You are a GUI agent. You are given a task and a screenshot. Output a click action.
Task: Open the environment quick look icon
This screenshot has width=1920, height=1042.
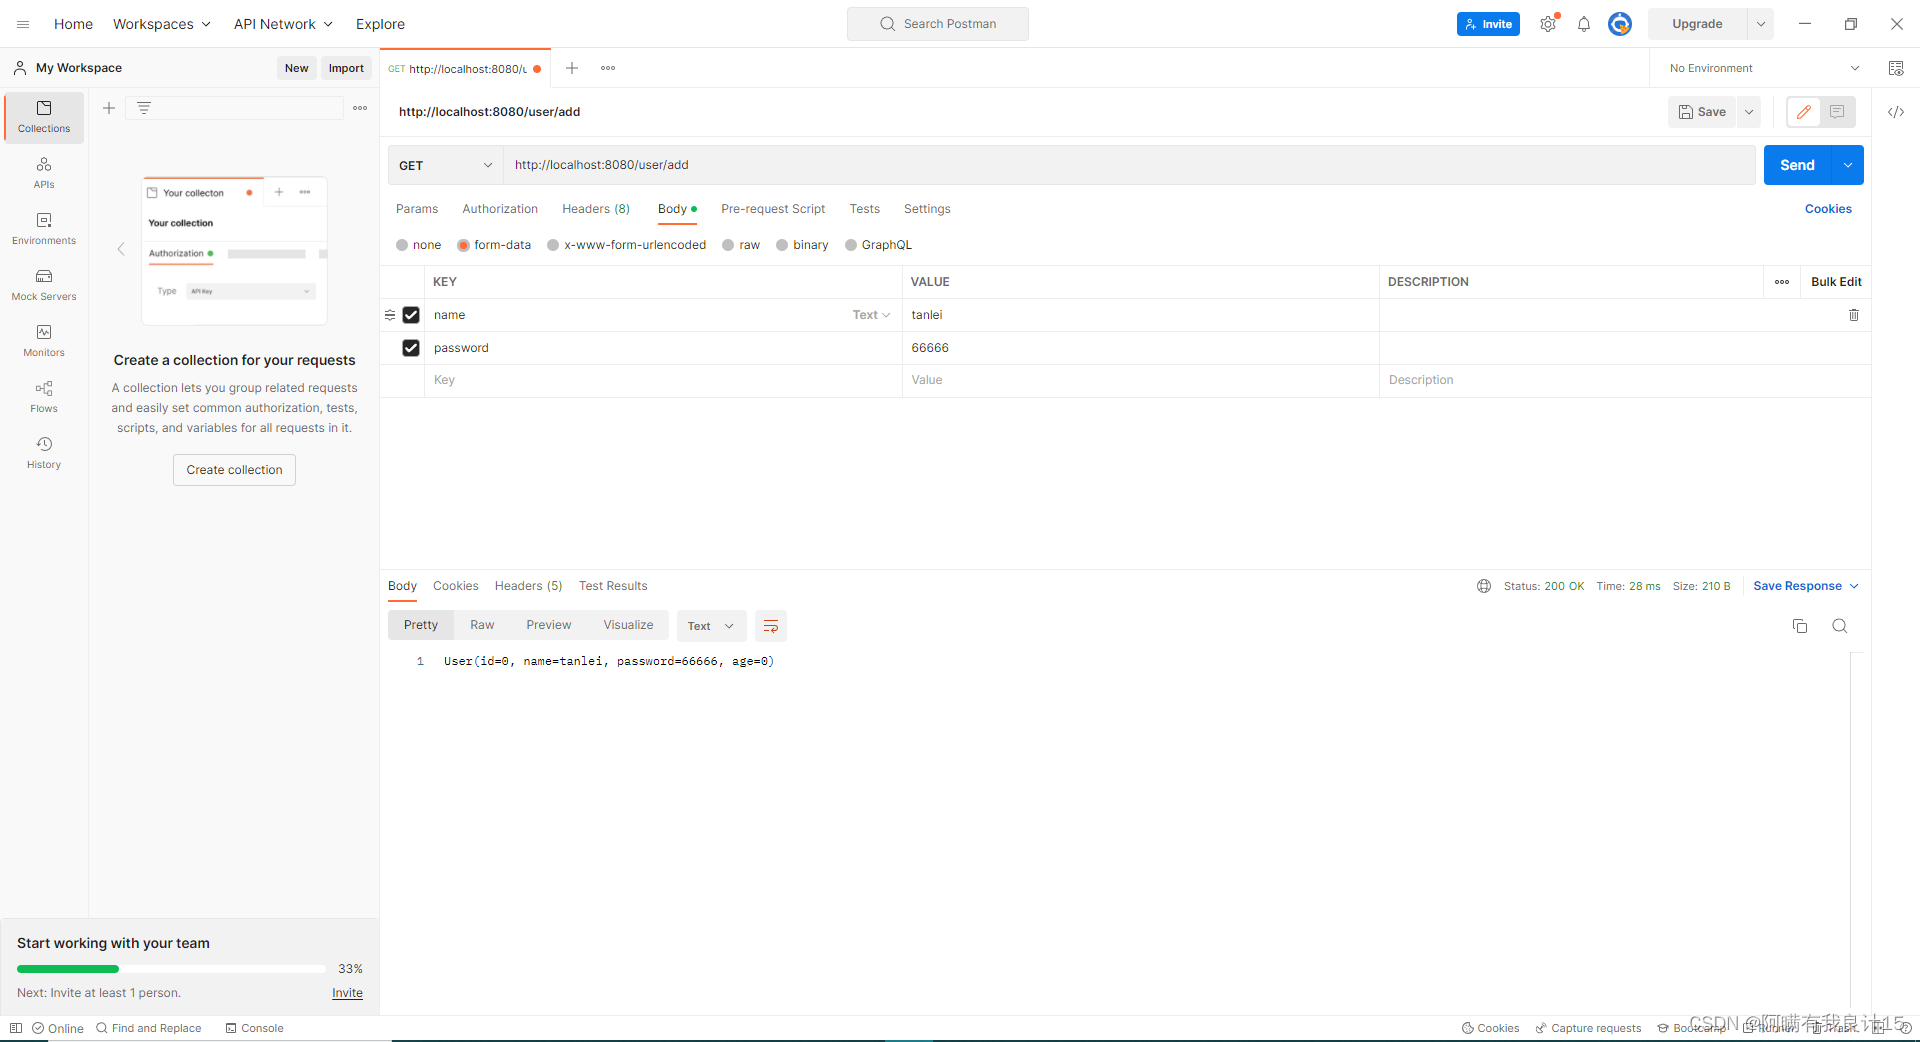tap(1896, 68)
